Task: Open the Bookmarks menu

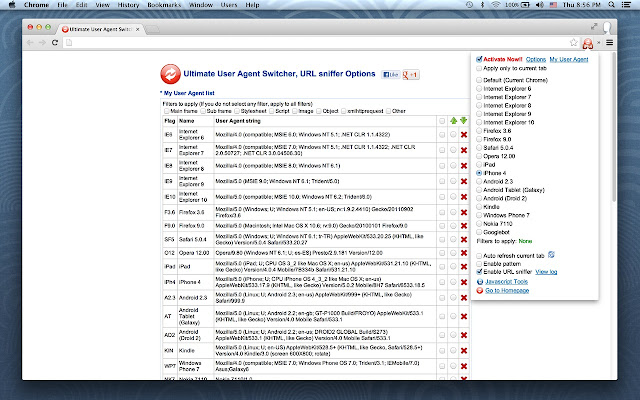Action: (164, 5)
